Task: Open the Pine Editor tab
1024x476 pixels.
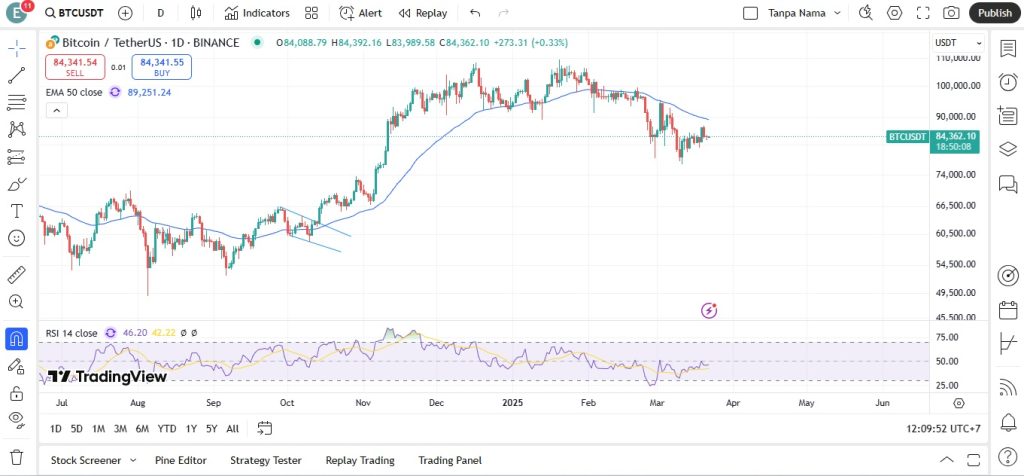Action: (x=180, y=460)
